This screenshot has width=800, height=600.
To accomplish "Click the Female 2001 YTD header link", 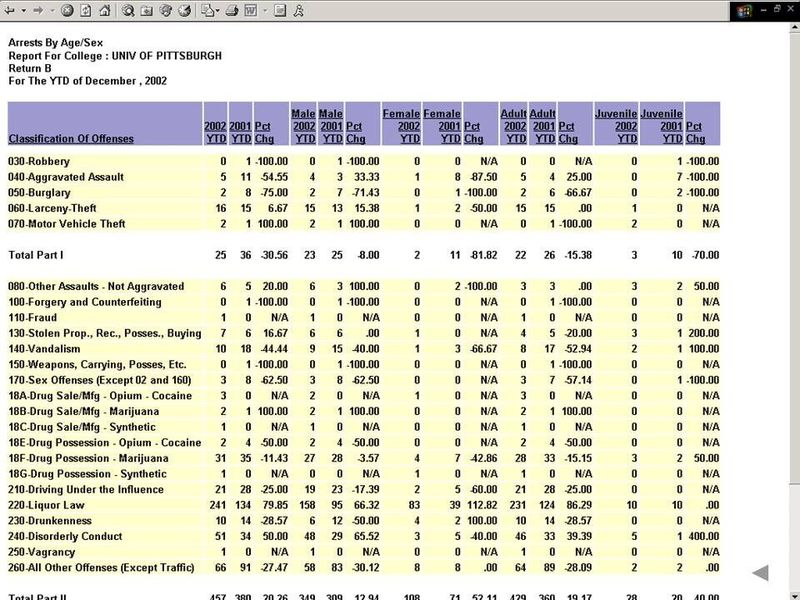I will tap(442, 126).
